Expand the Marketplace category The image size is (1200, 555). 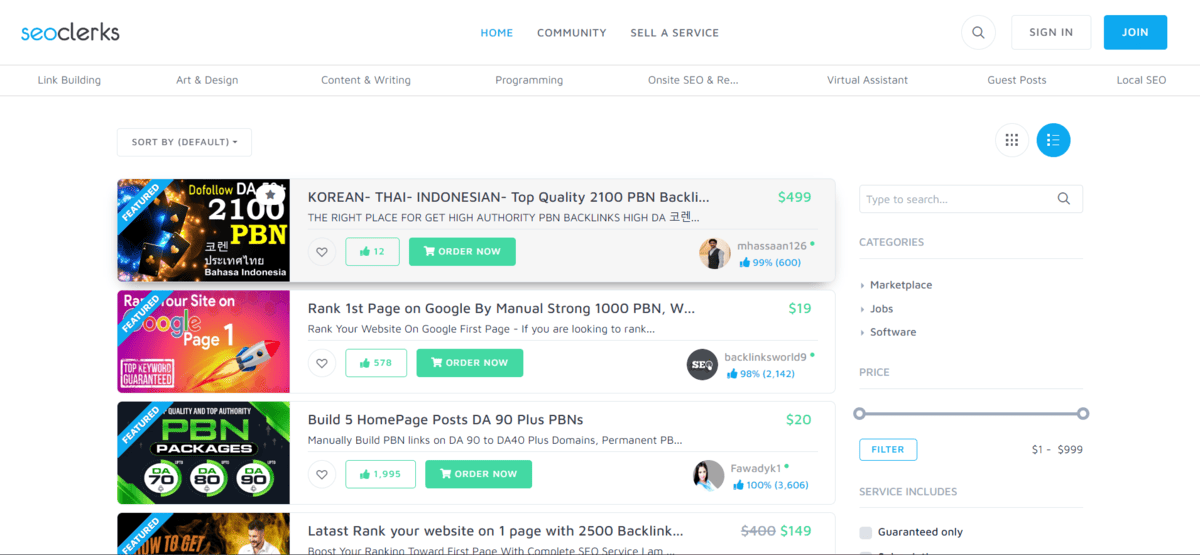click(x=900, y=285)
